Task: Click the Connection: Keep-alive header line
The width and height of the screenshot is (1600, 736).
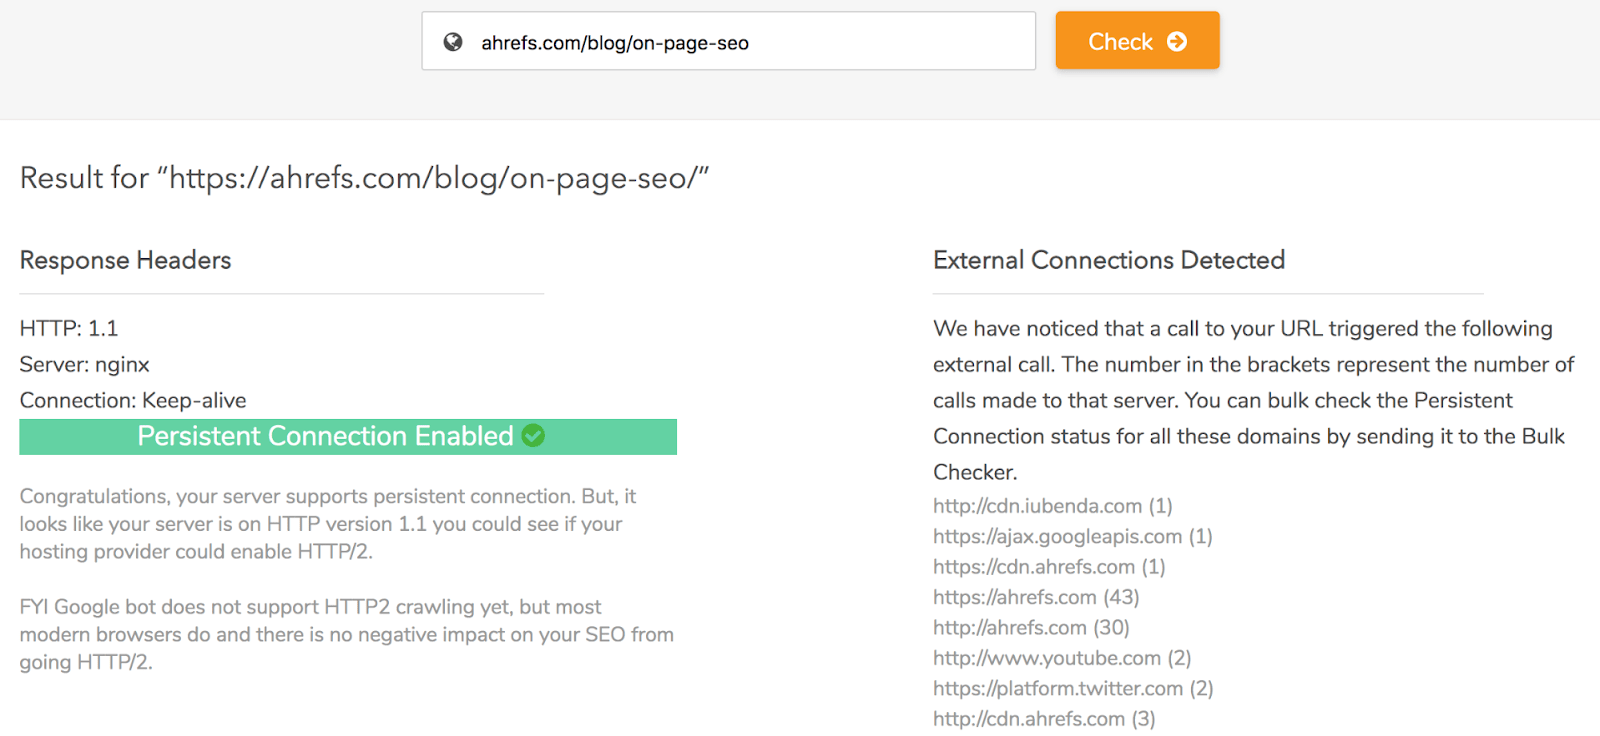Action: click(132, 400)
